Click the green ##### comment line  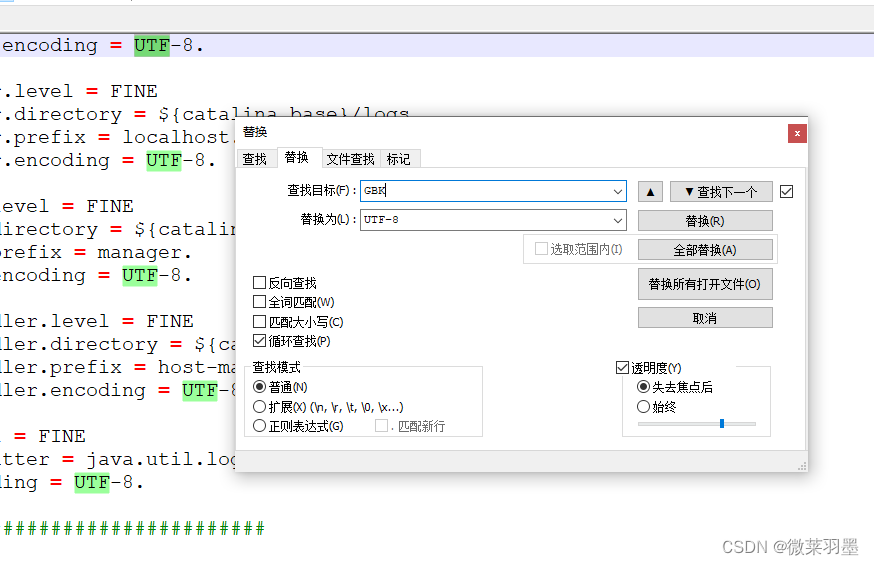[x=134, y=528]
